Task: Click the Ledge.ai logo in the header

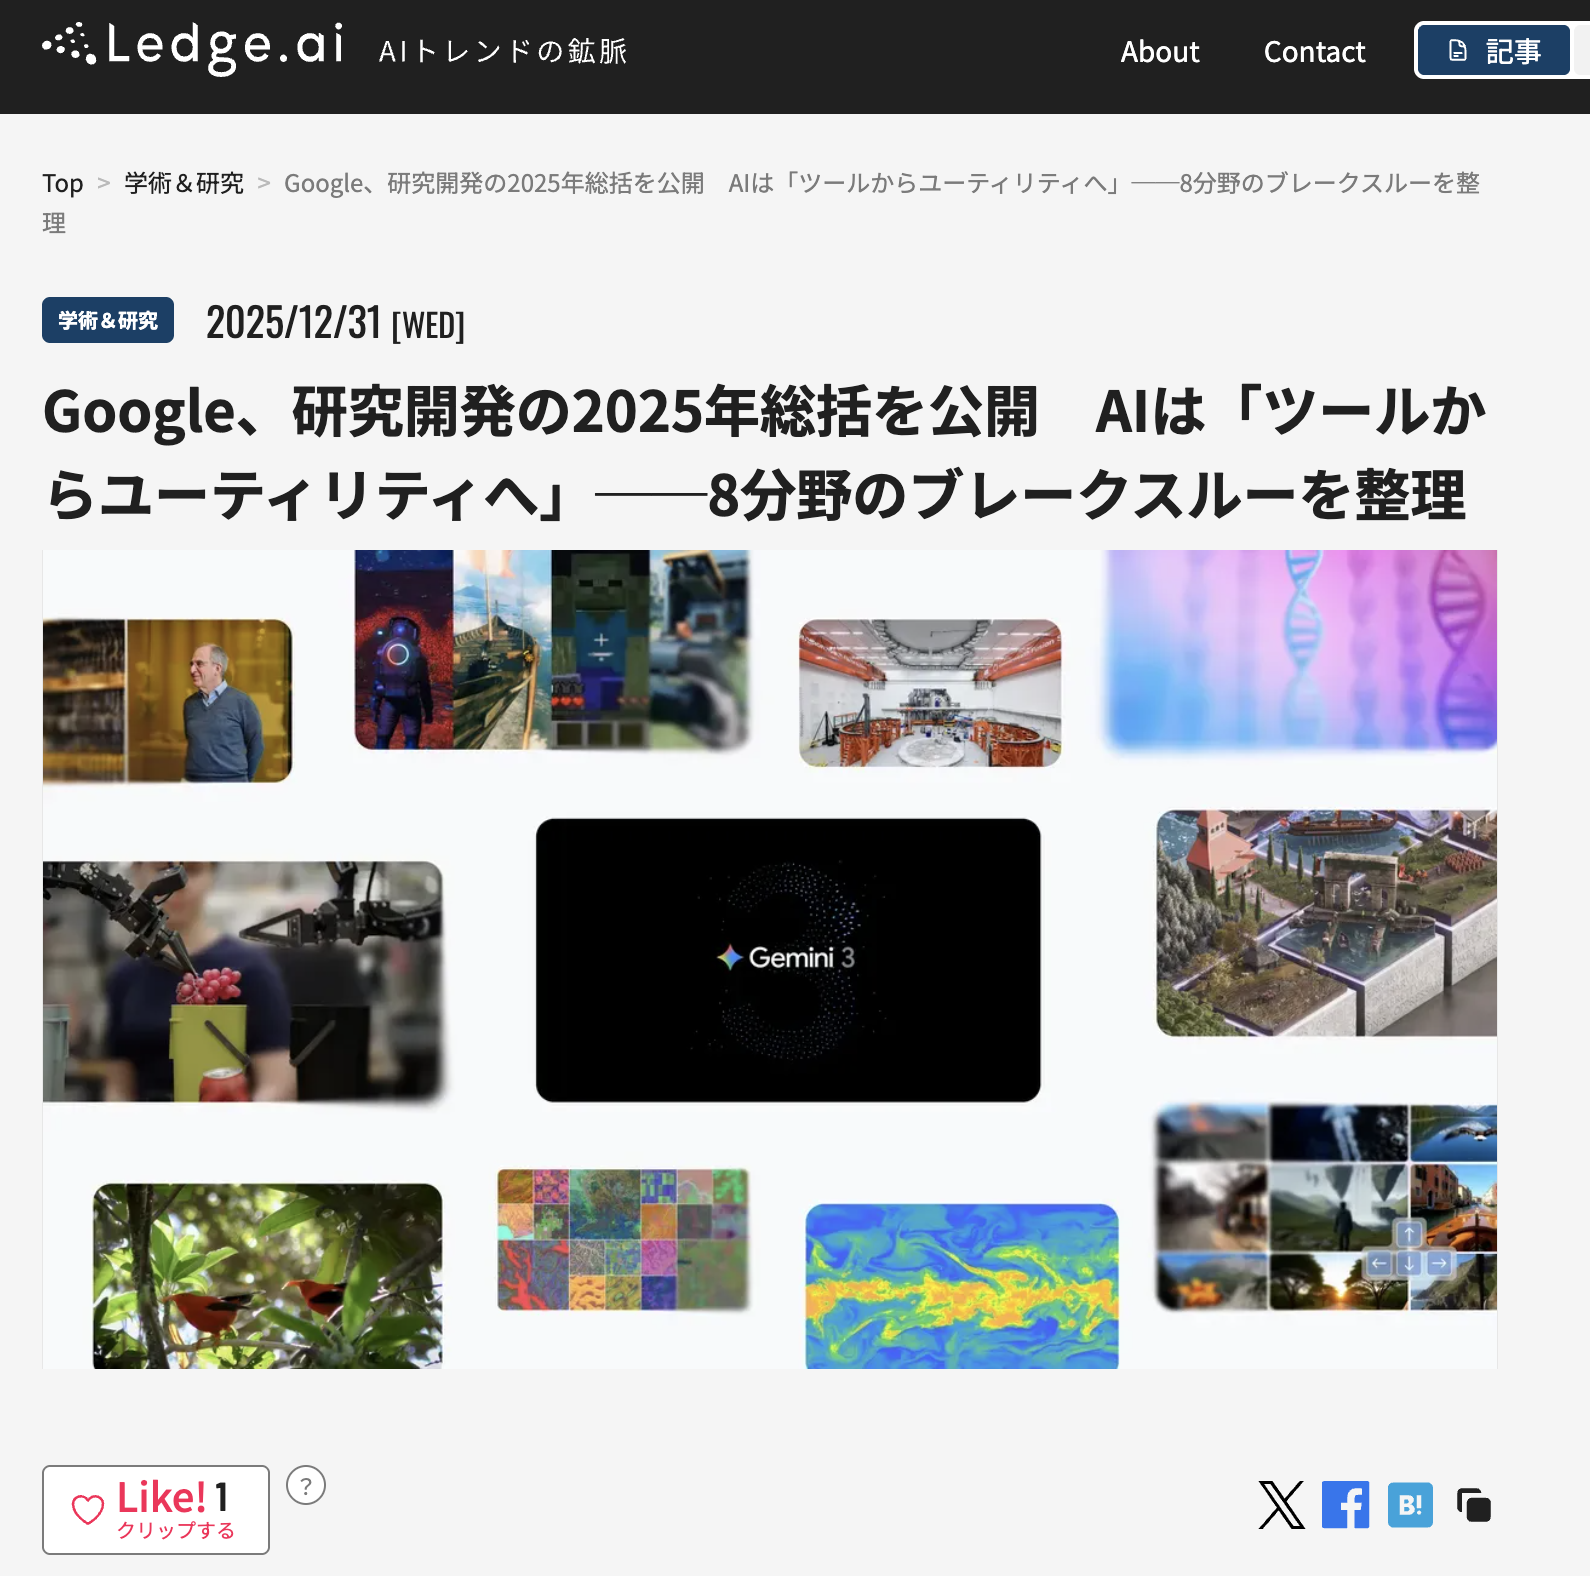Action: 194,47
